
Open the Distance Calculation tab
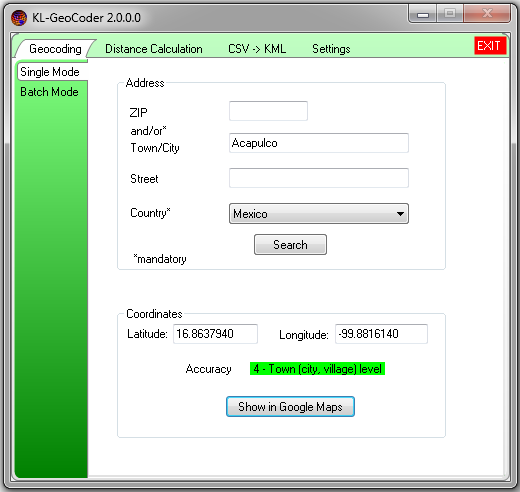[154, 49]
